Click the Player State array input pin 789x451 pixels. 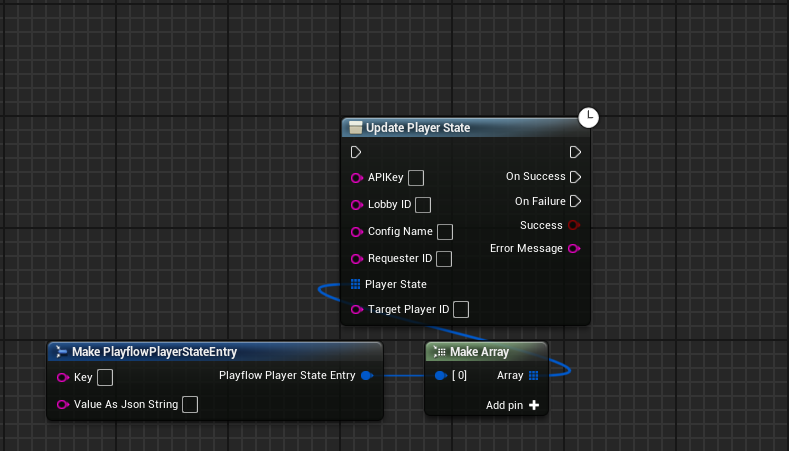coord(356,284)
